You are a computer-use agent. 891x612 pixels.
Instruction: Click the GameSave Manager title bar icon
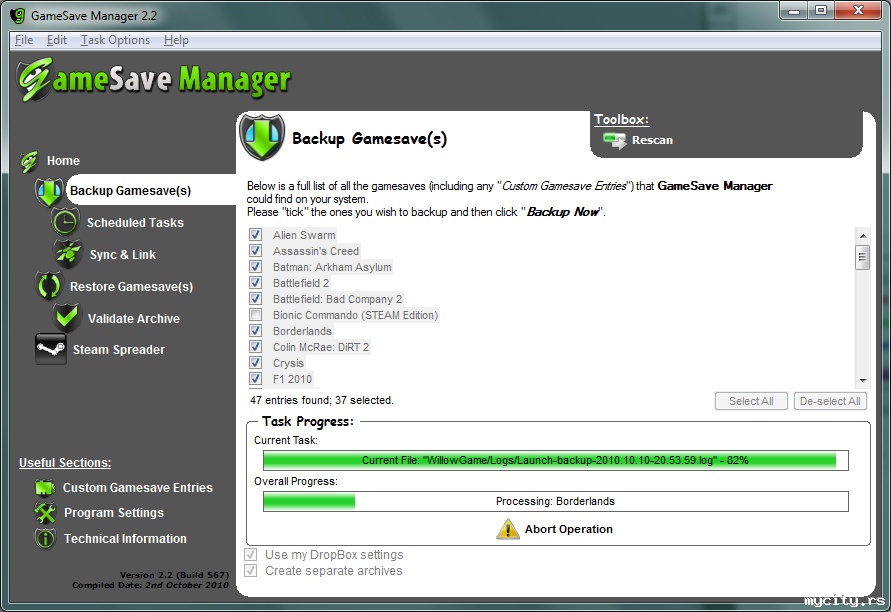coord(18,15)
